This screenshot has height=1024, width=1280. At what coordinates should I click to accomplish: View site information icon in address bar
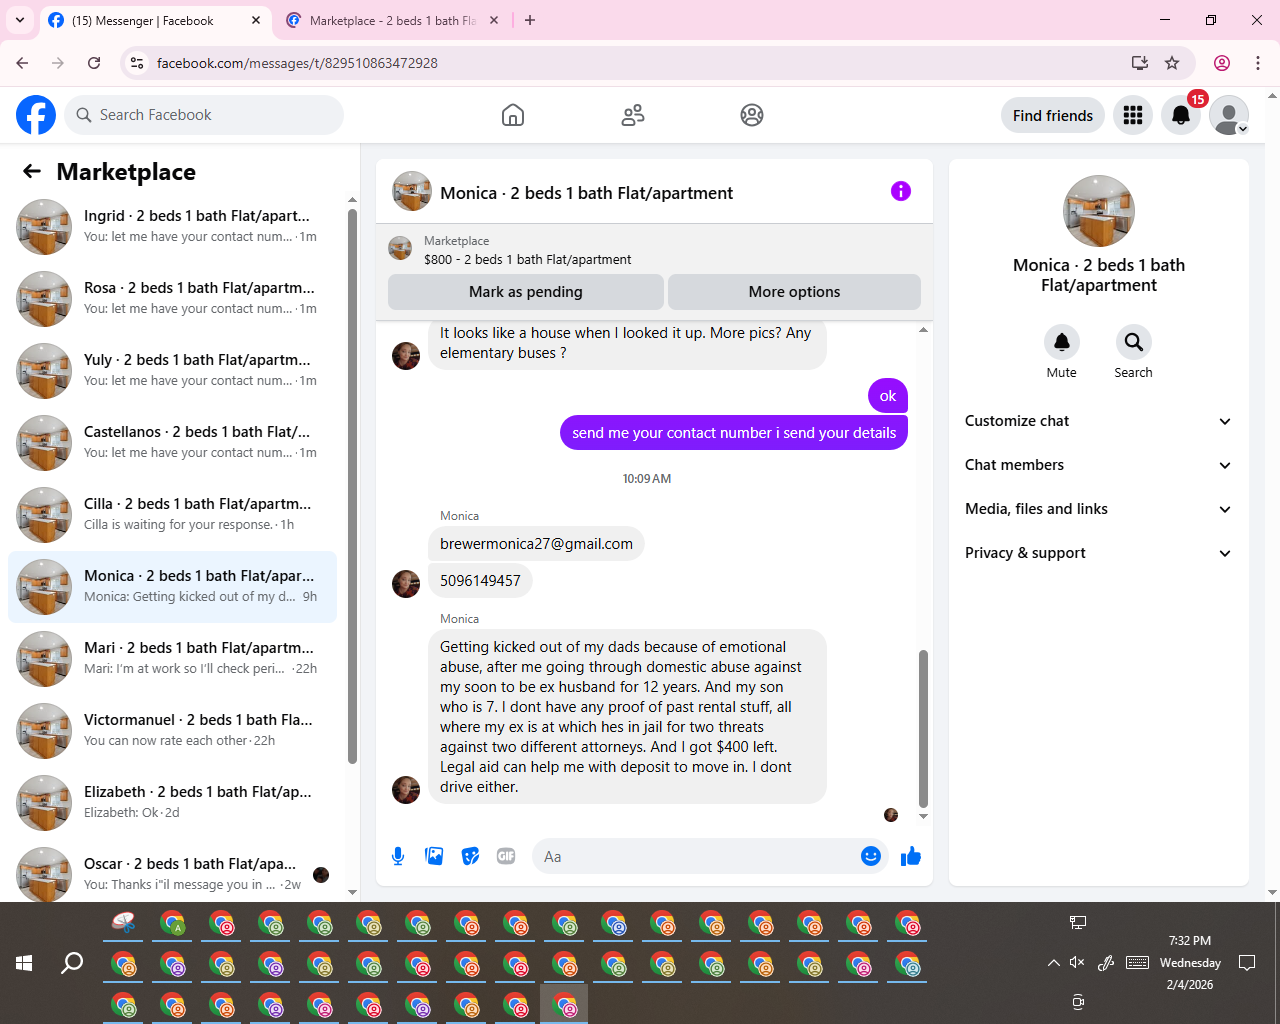[138, 63]
